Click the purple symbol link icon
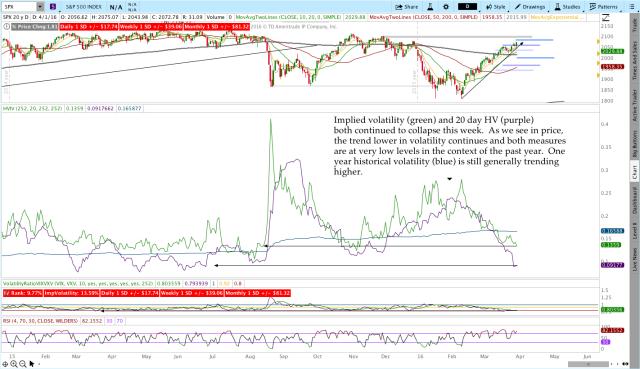 click(x=53, y=7)
